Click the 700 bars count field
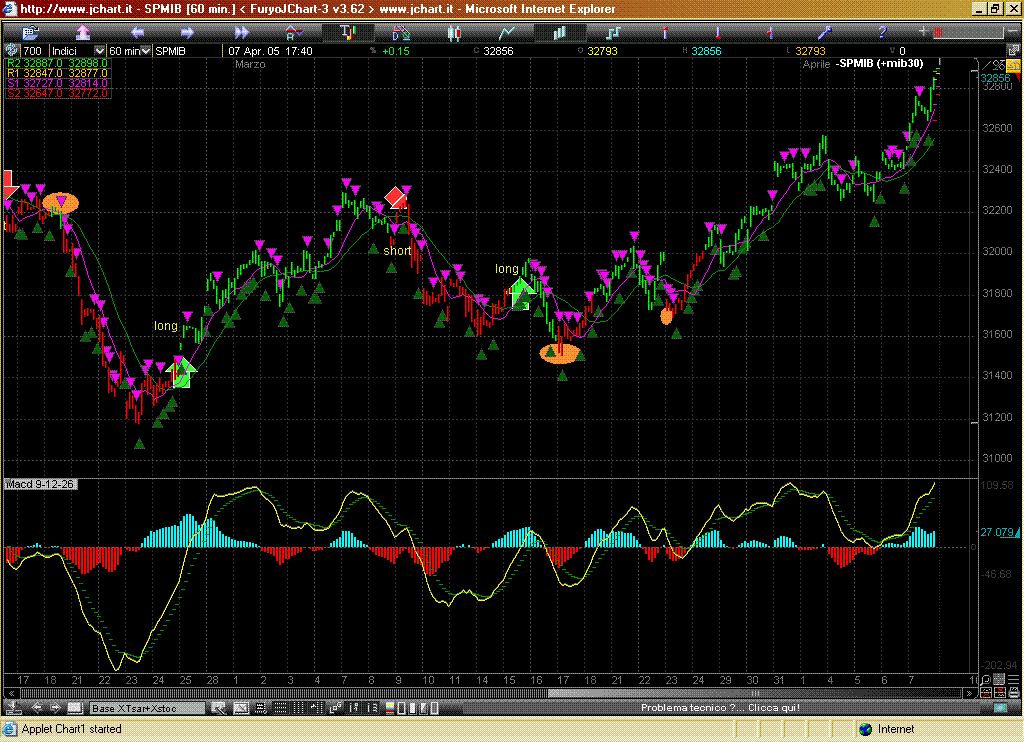1024x742 pixels. (x=33, y=50)
